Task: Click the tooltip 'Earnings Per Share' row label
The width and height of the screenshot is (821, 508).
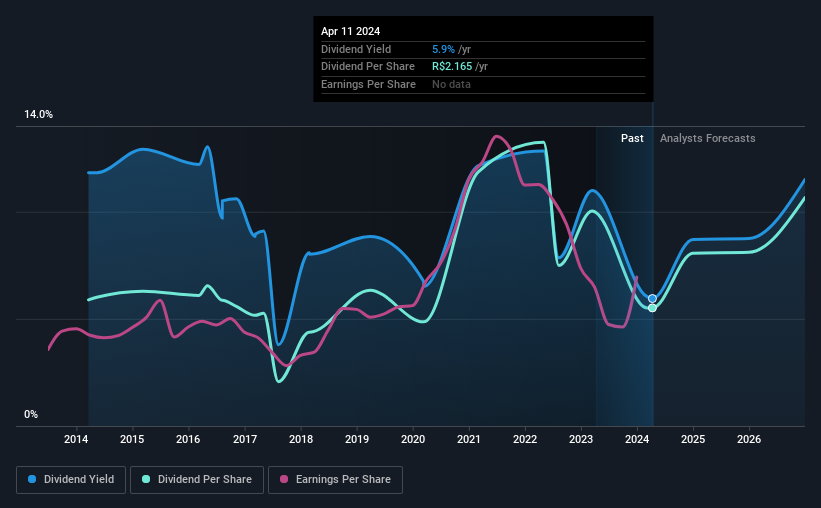Action: (368, 84)
